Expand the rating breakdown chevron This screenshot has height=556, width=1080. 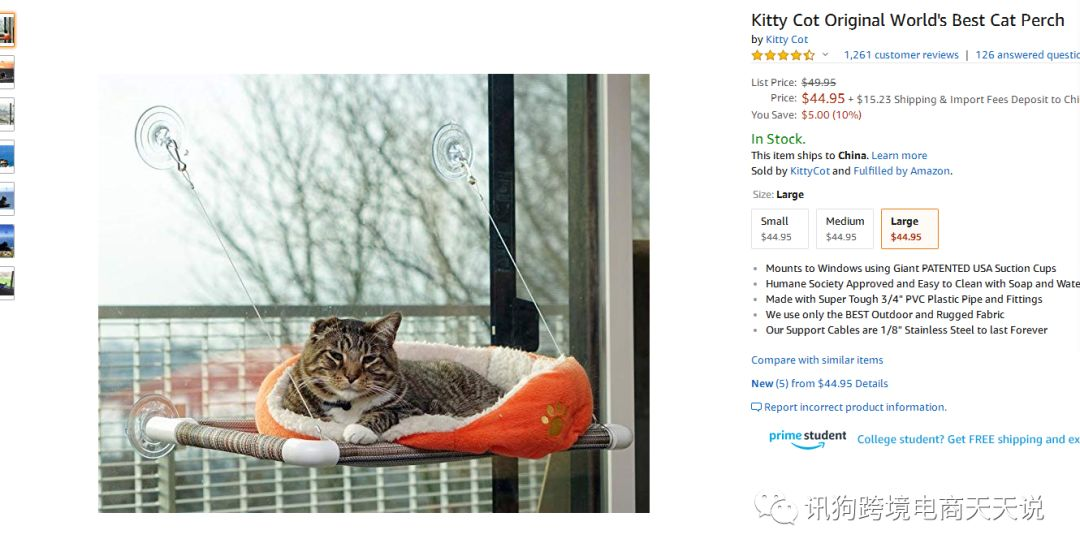point(825,55)
